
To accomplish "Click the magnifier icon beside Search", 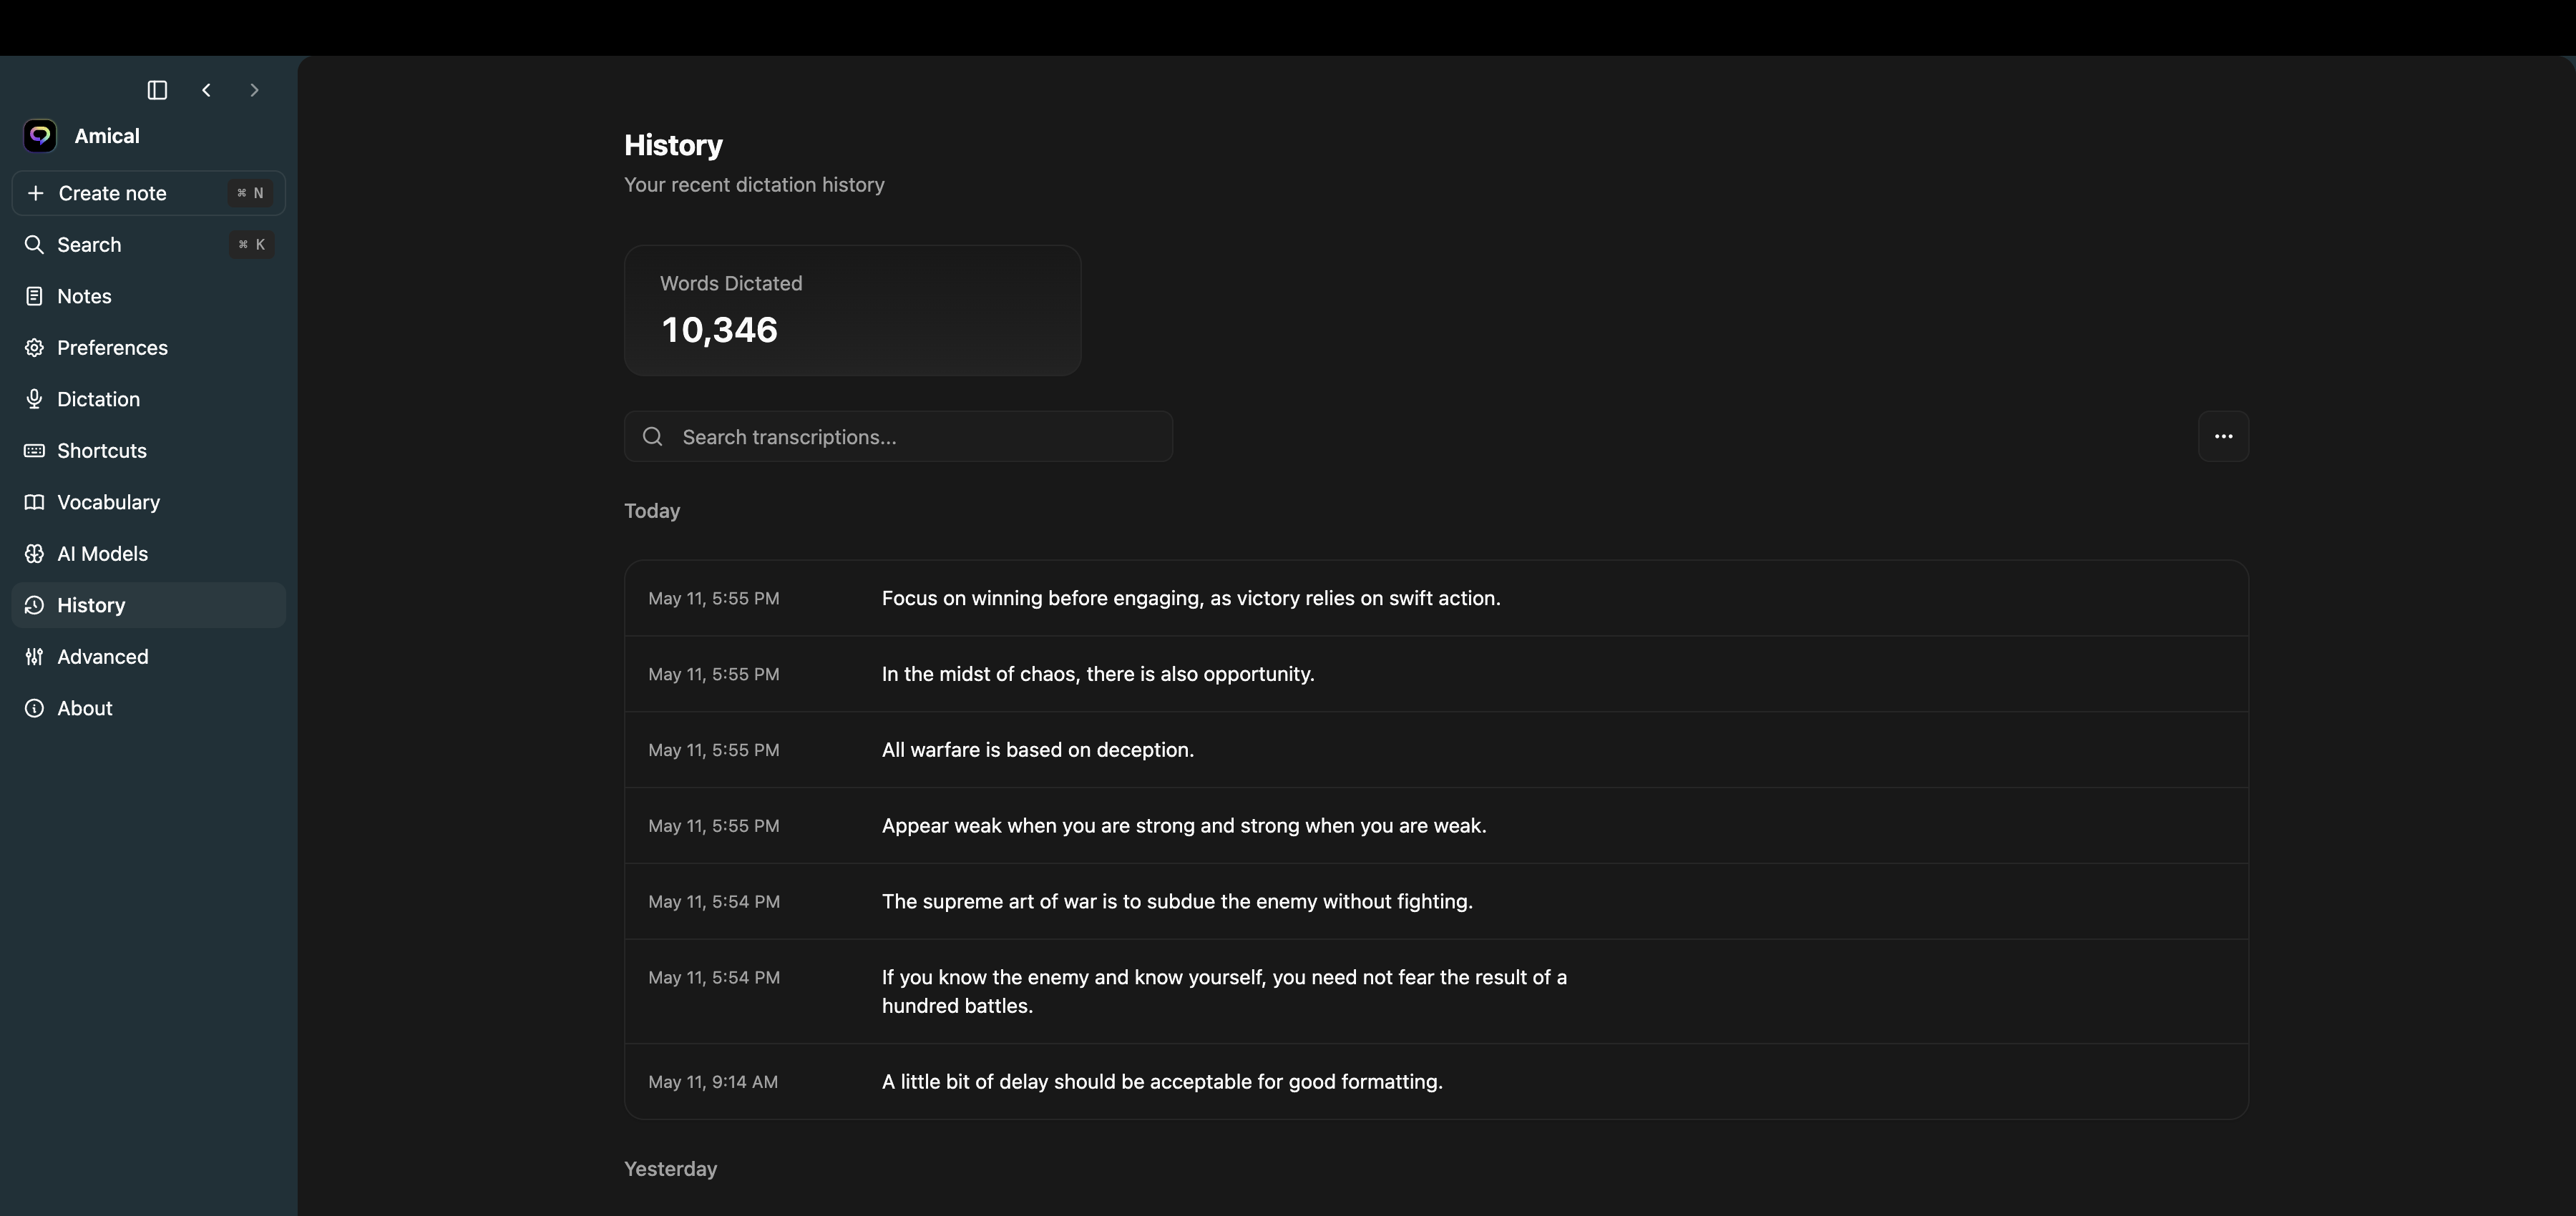I will [x=34, y=245].
